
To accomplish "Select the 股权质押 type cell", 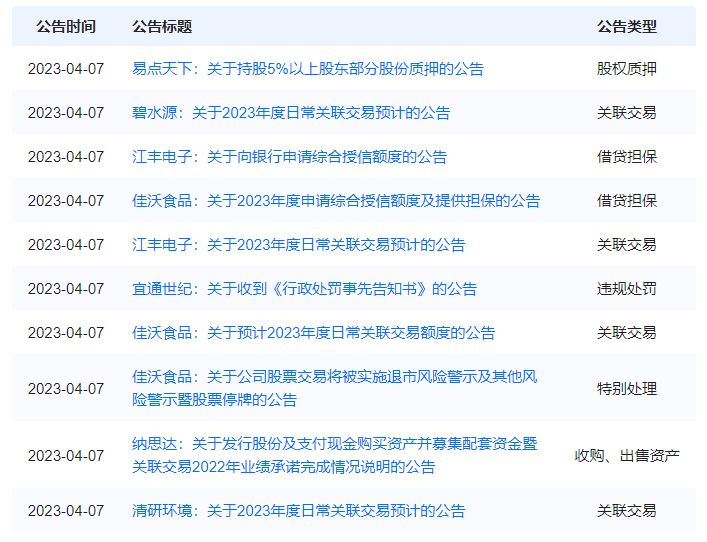I will coord(627,69).
